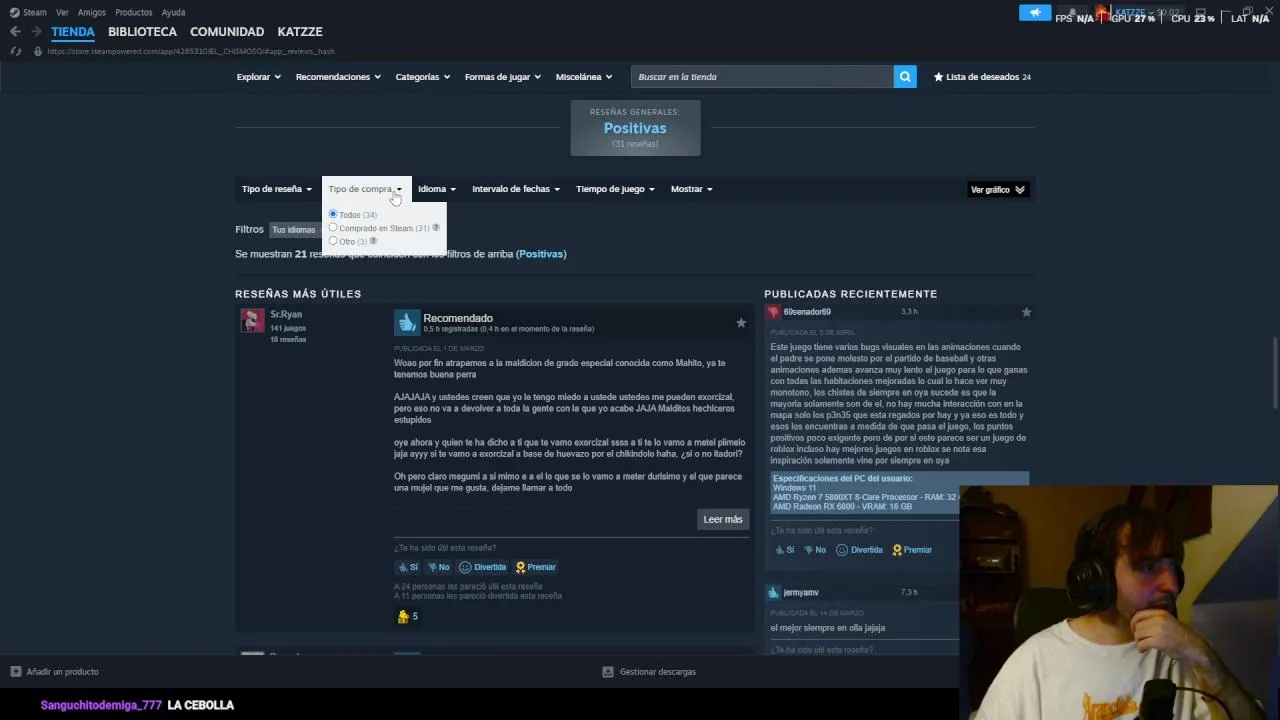Viewport: 1280px width, 720px height.
Task: Click the thumbs-down icon next to 69senador69
Action: click(x=773, y=312)
